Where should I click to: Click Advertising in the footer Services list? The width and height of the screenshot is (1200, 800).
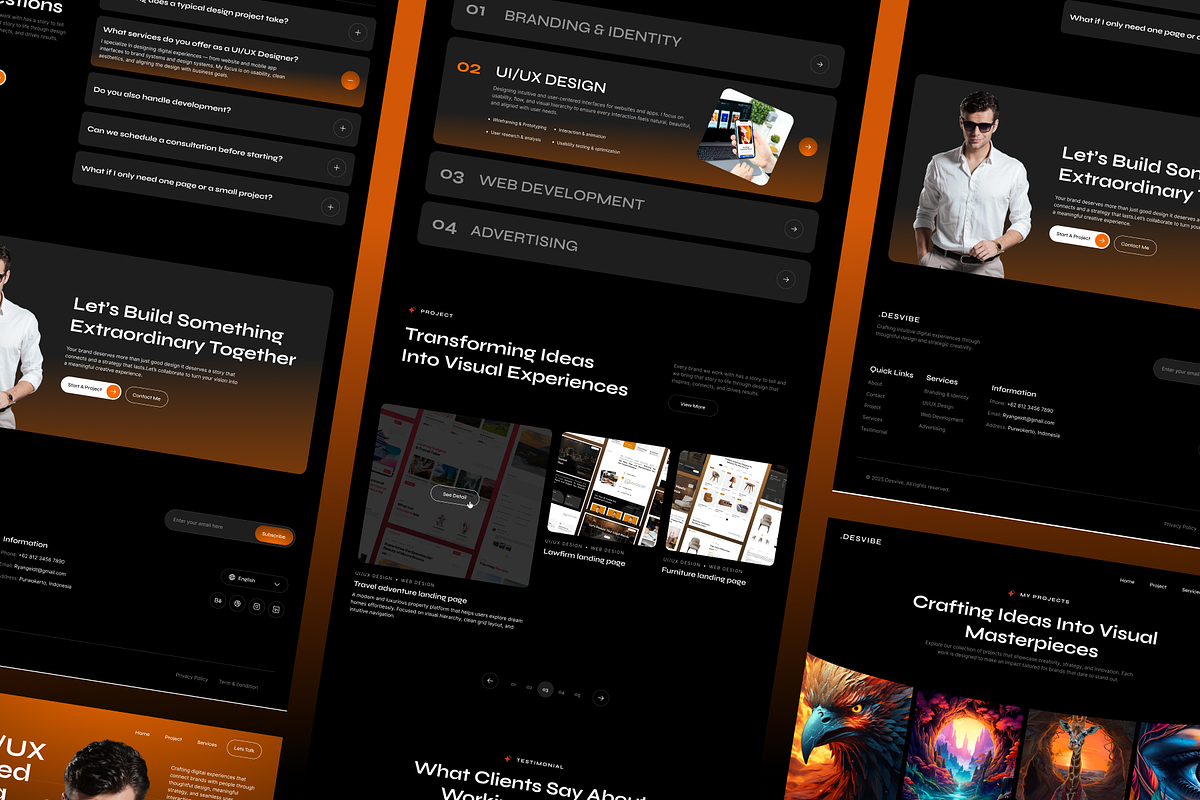(x=932, y=428)
